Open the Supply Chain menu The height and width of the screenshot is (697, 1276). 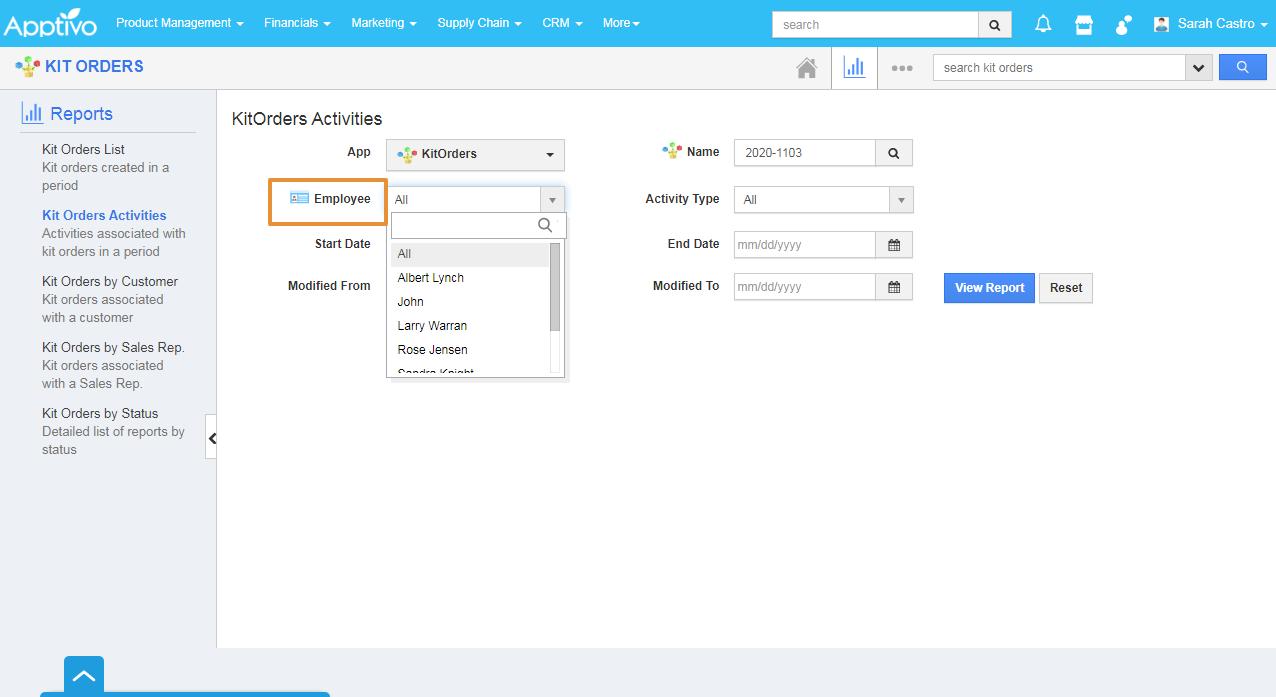[x=479, y=23]
